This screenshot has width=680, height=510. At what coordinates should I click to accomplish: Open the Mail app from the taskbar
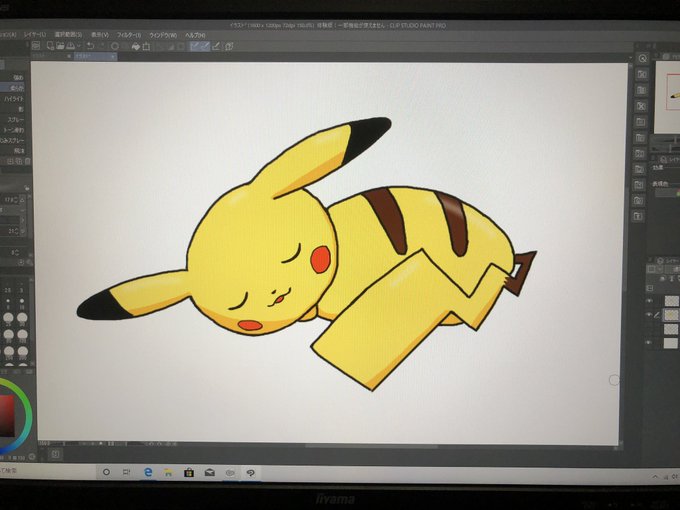(x=209, y=473)
